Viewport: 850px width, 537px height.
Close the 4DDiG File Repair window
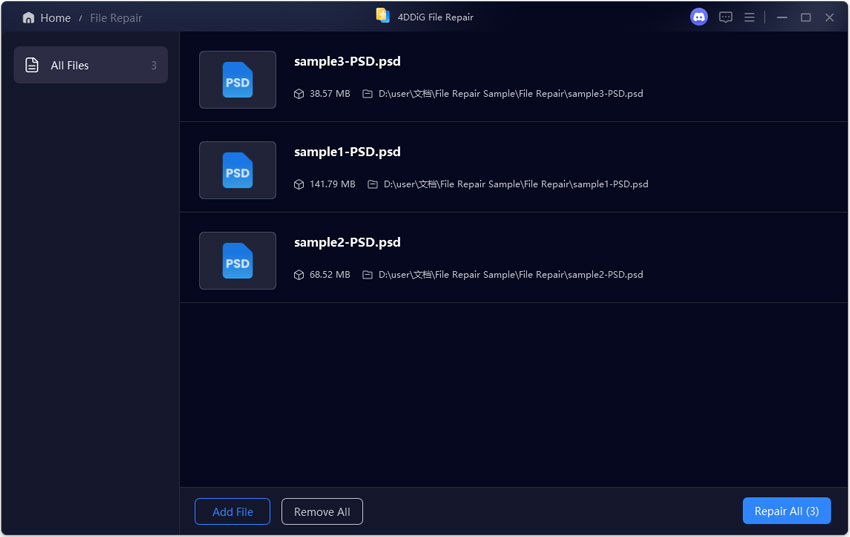(829, 17)
